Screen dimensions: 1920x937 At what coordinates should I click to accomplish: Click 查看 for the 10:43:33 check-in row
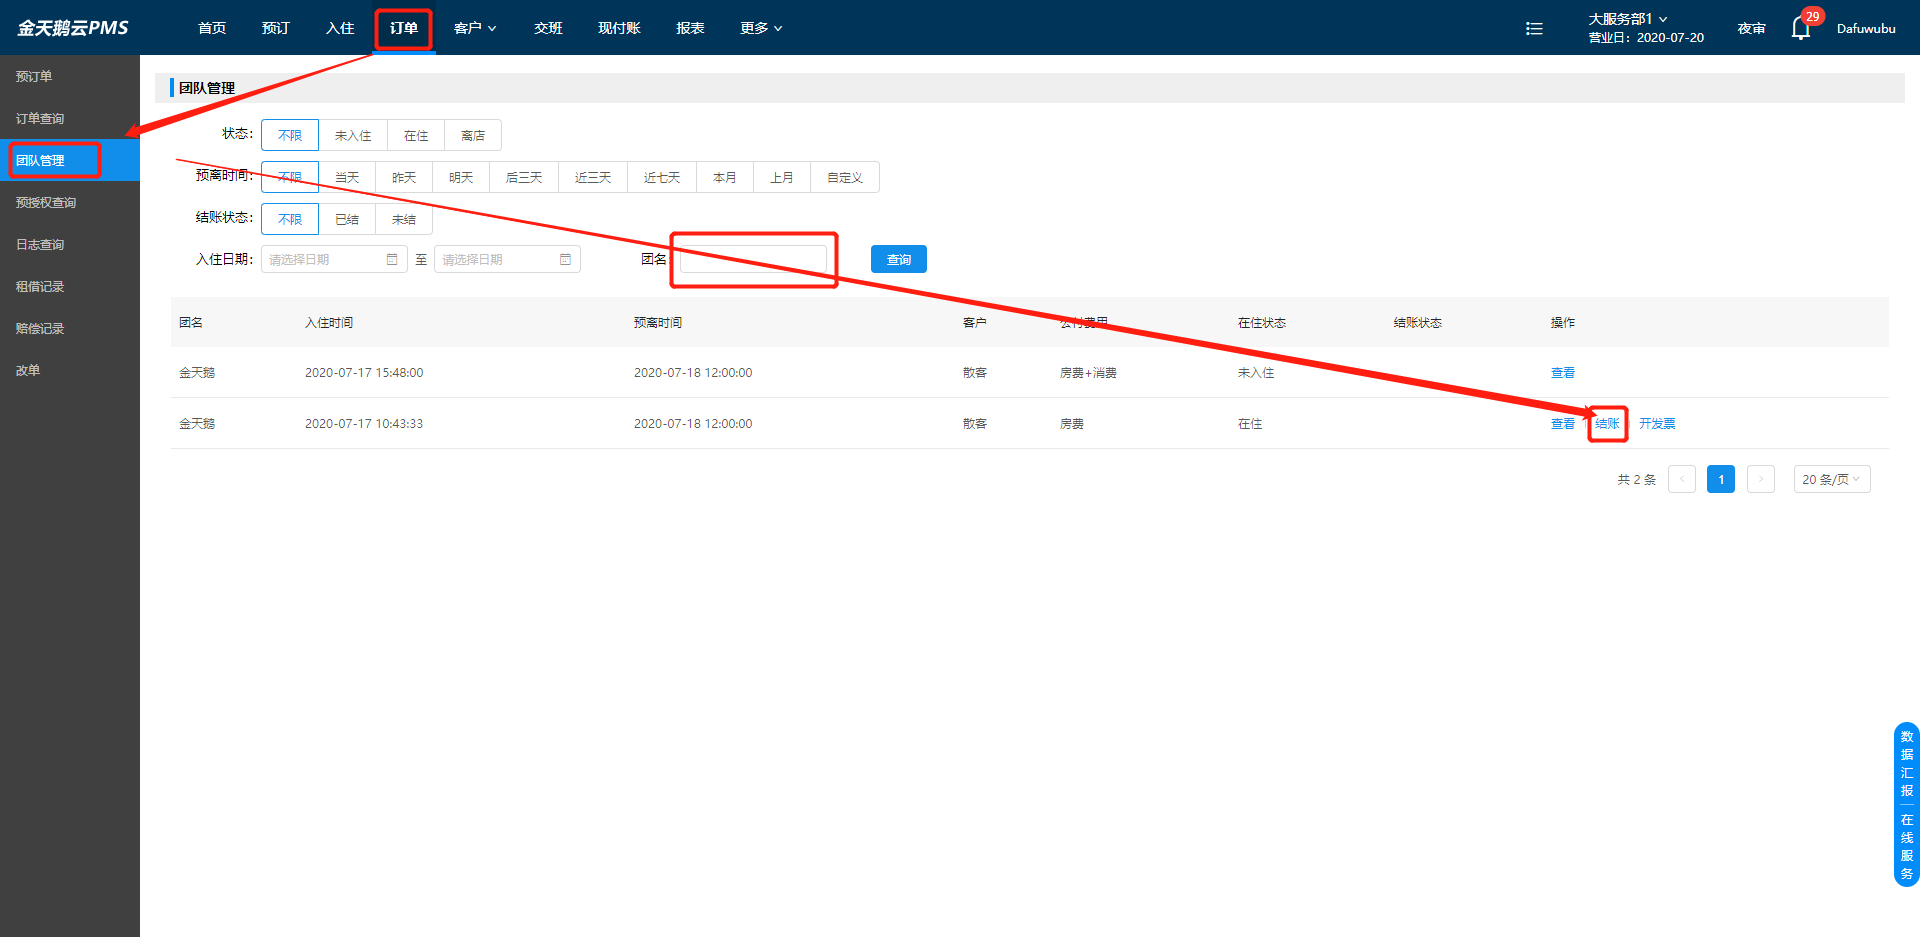pos(1563,424)
